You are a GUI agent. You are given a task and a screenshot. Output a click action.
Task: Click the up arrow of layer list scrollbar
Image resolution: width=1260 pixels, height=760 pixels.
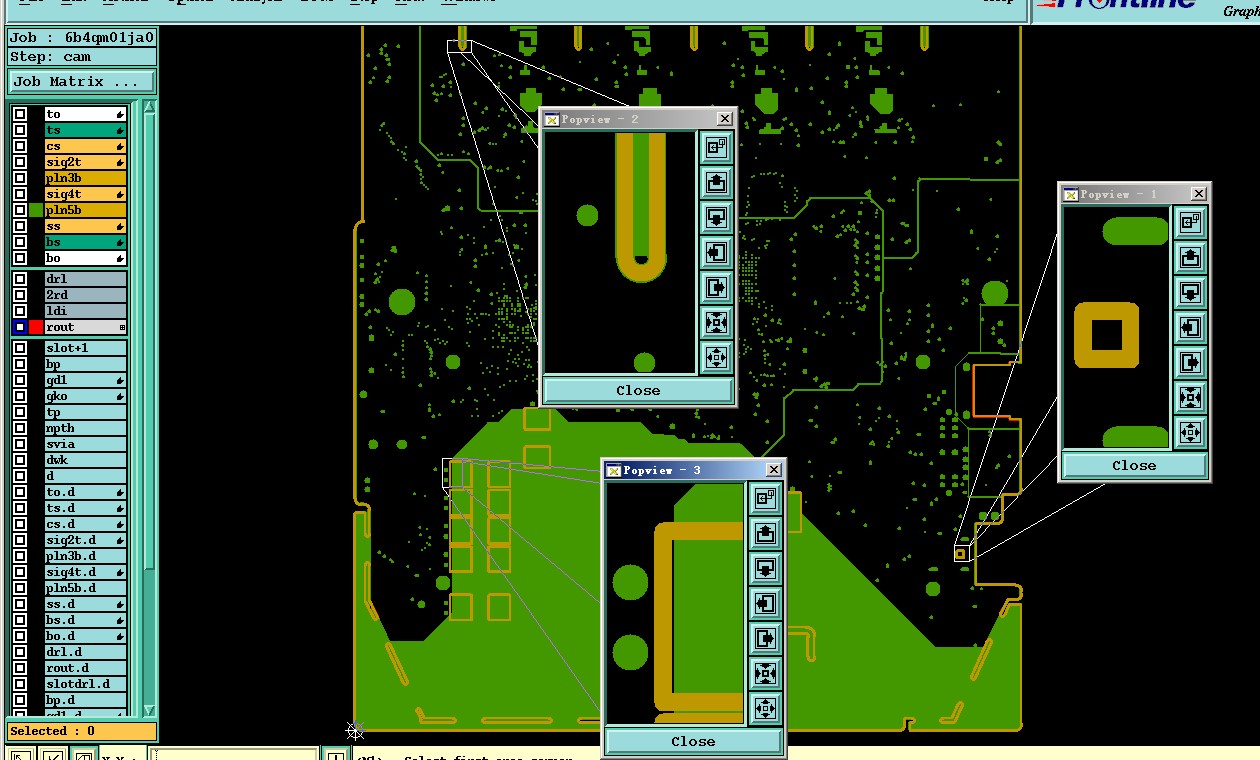[x=149, y=107]
